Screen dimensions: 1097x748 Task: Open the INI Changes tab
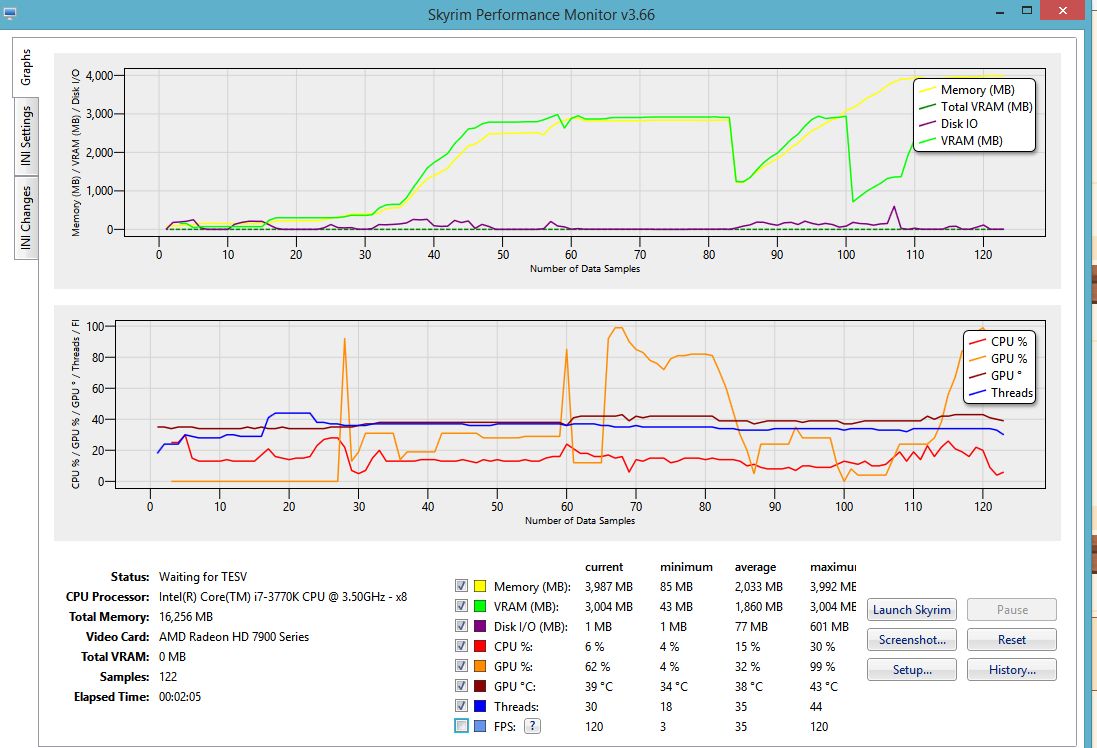(26, 217)
